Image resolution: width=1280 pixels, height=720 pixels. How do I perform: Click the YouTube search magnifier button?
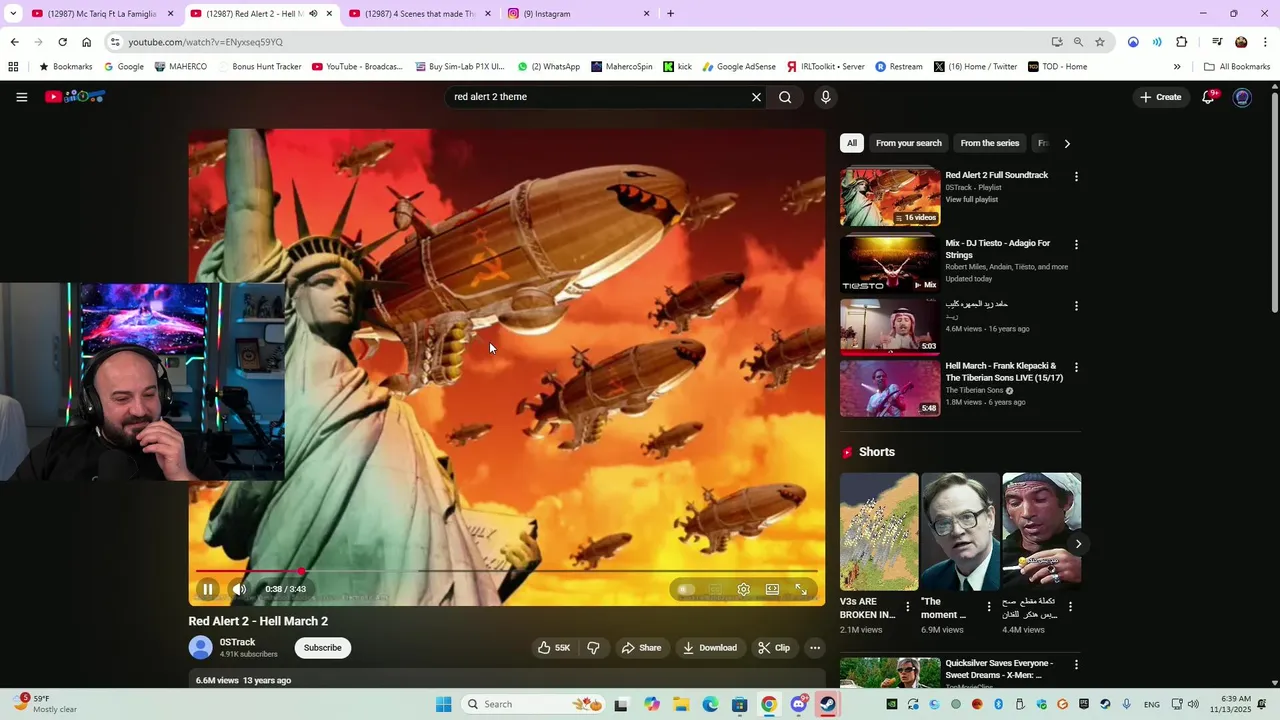785,97
